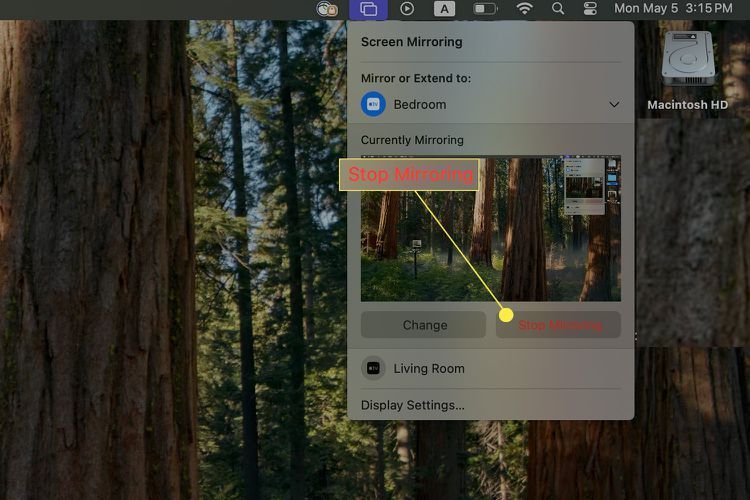
Task: Select Living Room display
Action: coord(429,368)
